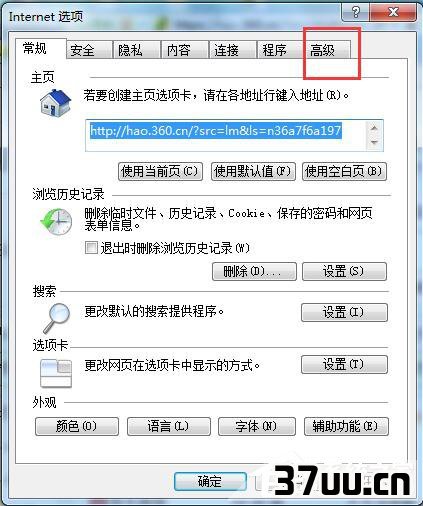
Task: Confirm with the 确定 button
Action: [210, 481]
